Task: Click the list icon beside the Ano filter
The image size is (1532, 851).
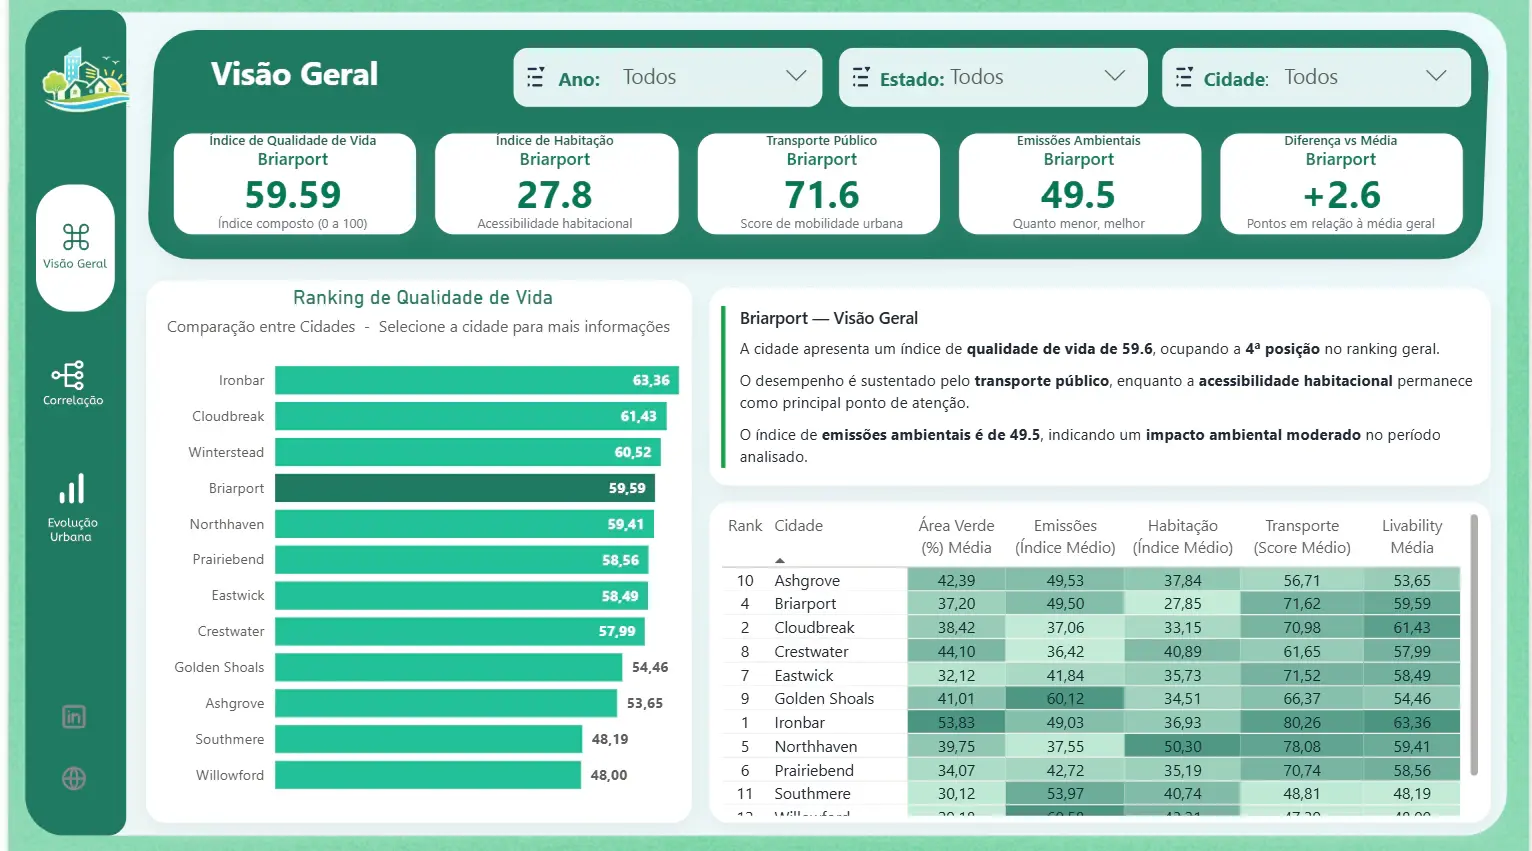Action: coord(536,77)
